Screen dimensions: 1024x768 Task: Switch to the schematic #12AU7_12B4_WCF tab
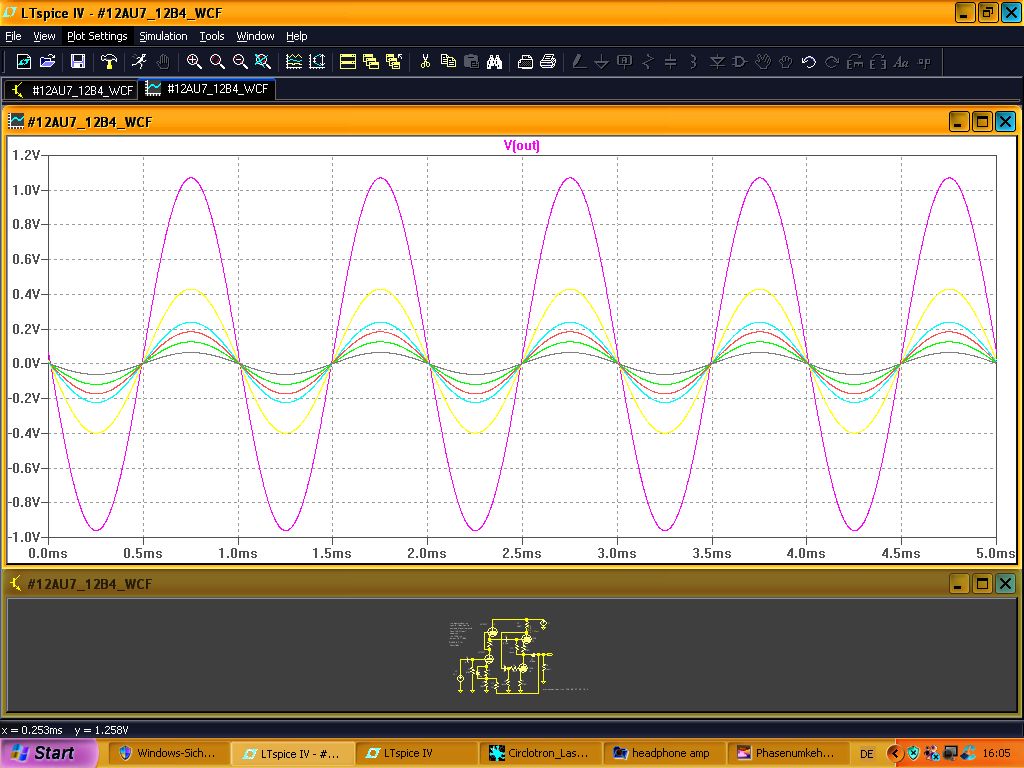click(70, 89)
